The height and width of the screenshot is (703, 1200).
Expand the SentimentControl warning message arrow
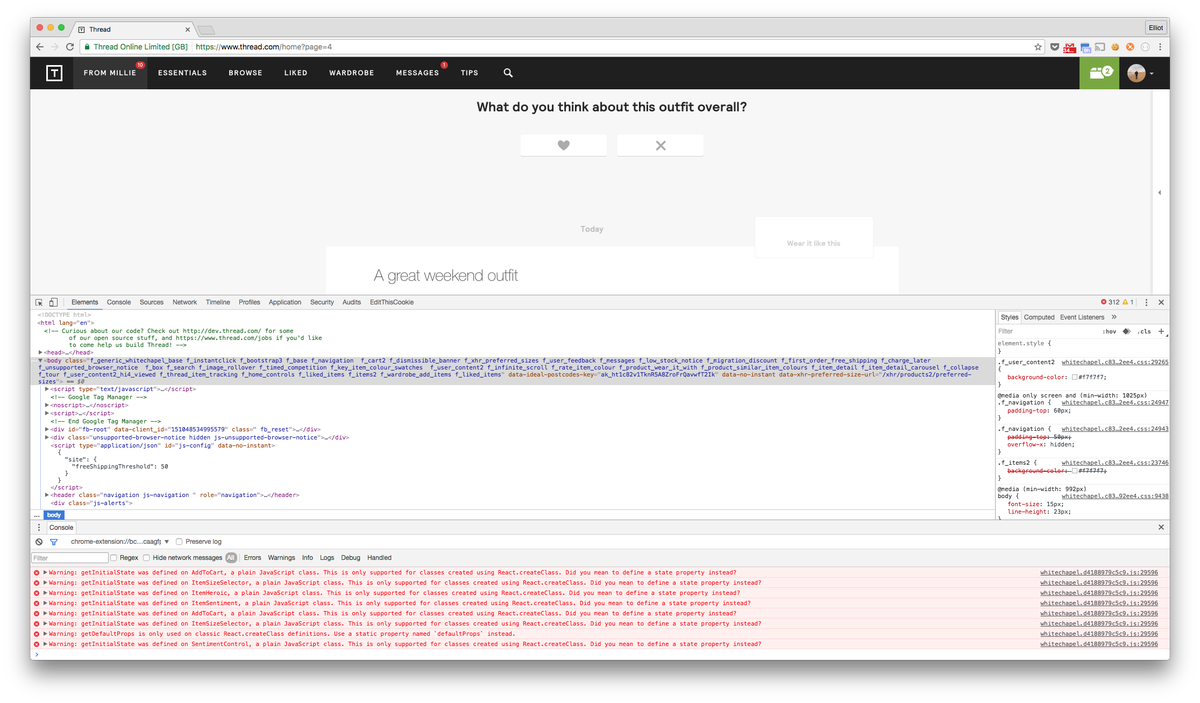[45, 644]
